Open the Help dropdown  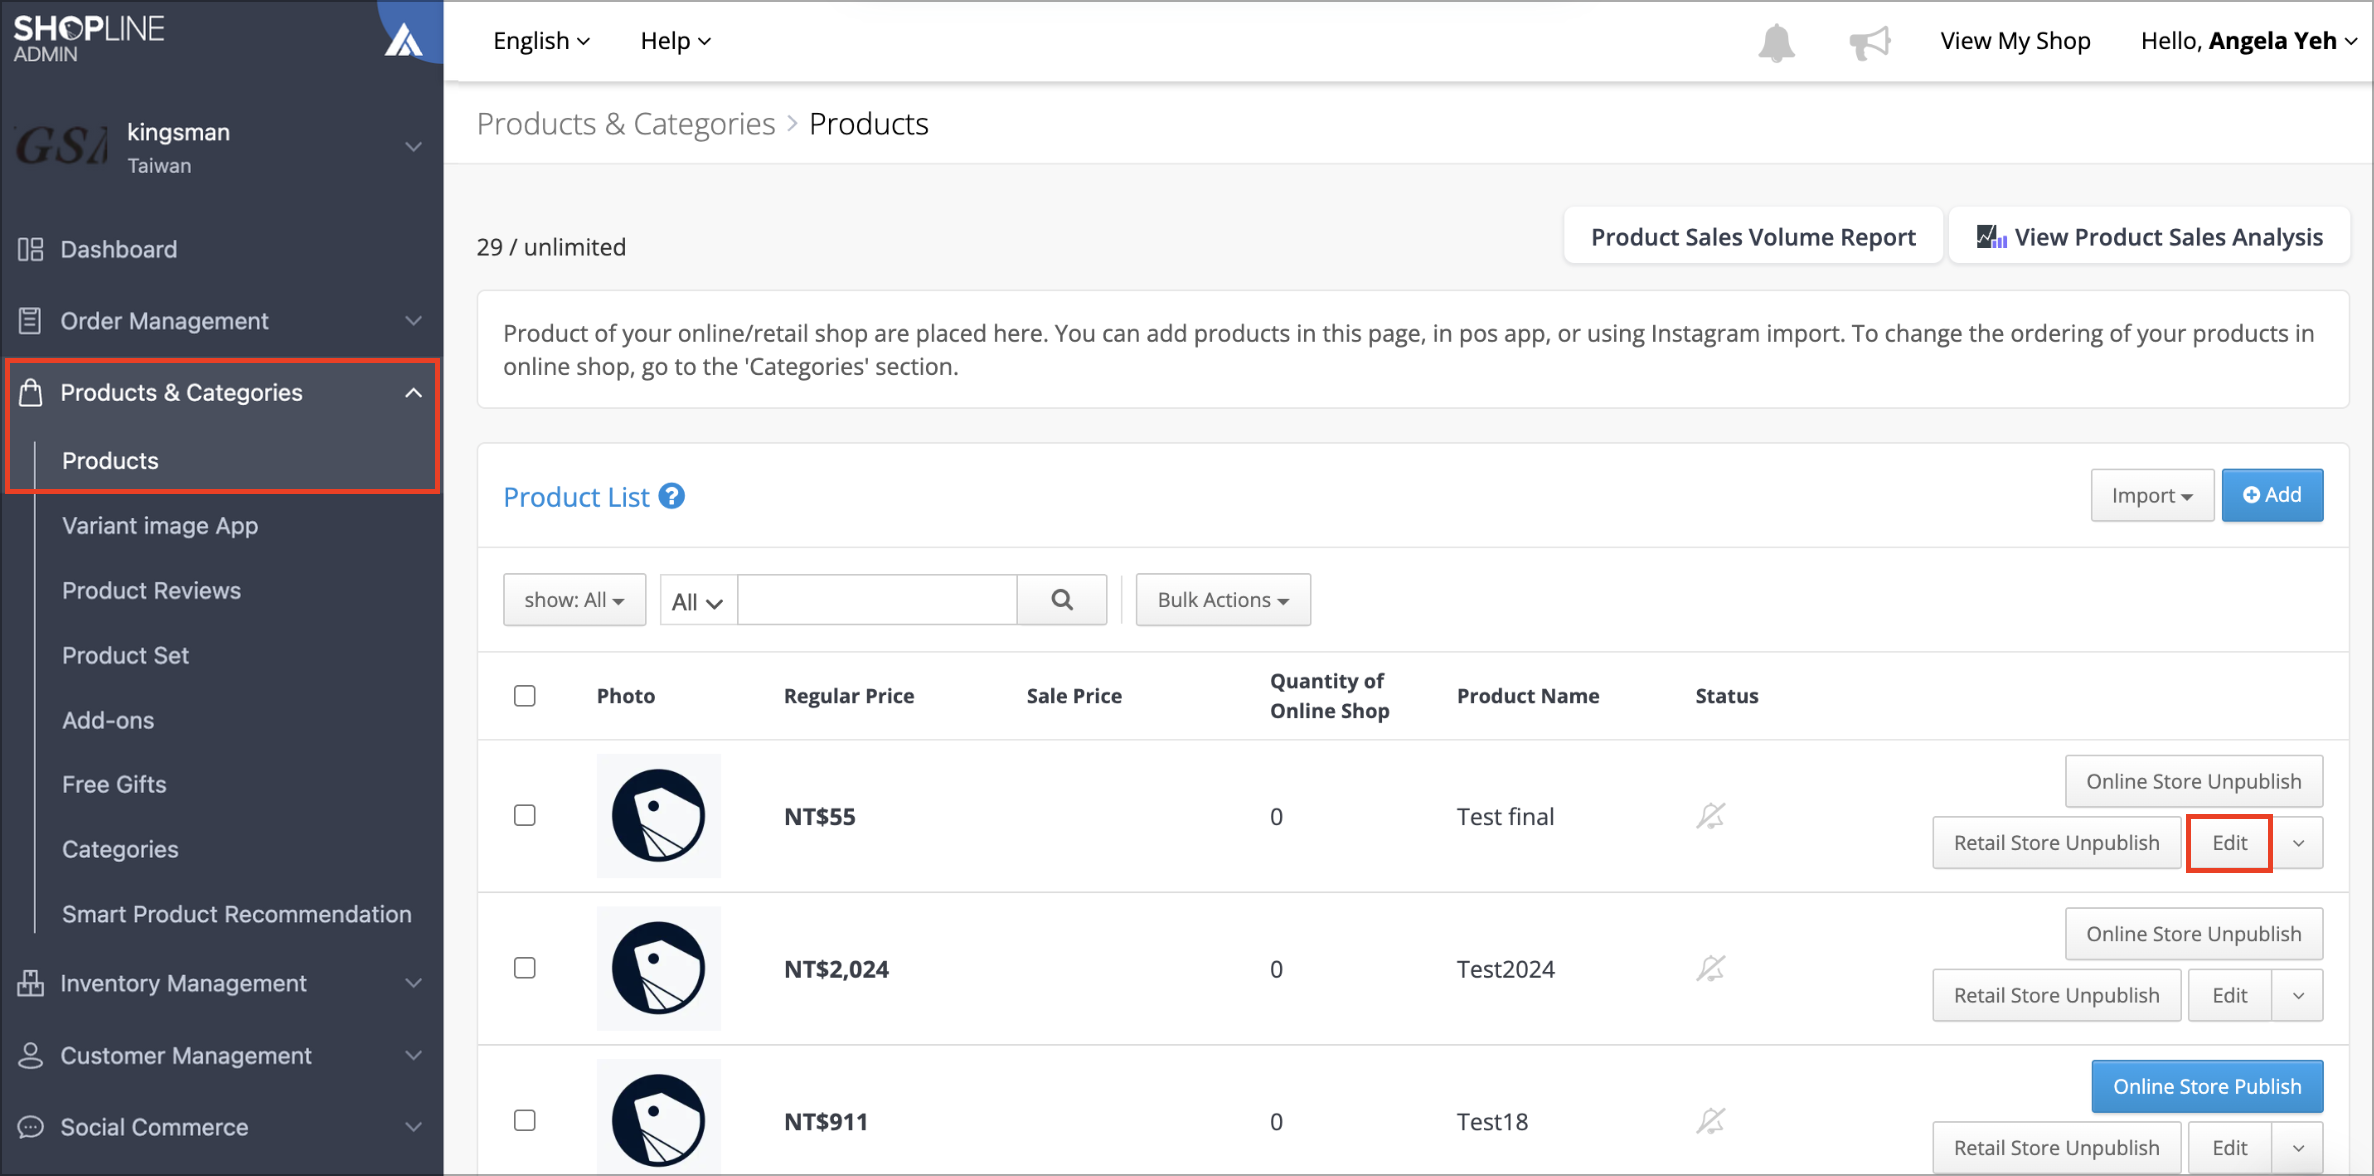pos(675,41)
